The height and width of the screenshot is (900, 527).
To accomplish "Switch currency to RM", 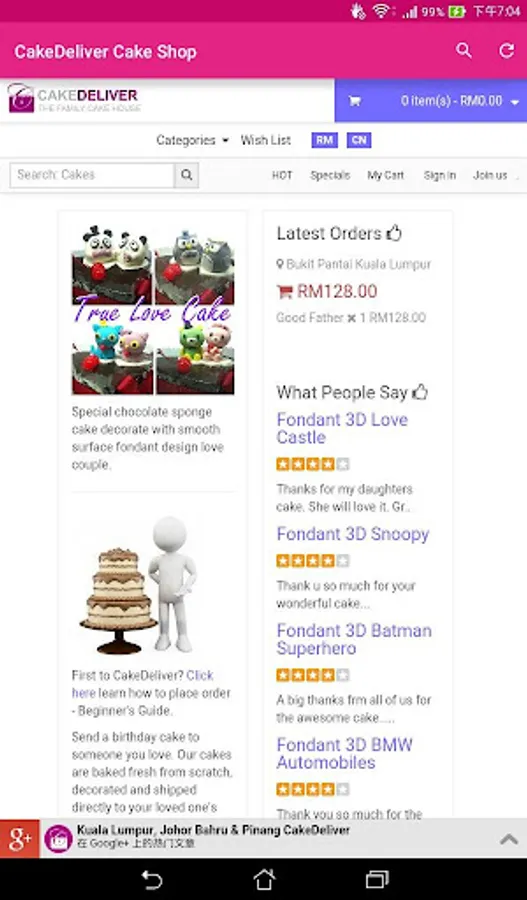I will [324, 141].
